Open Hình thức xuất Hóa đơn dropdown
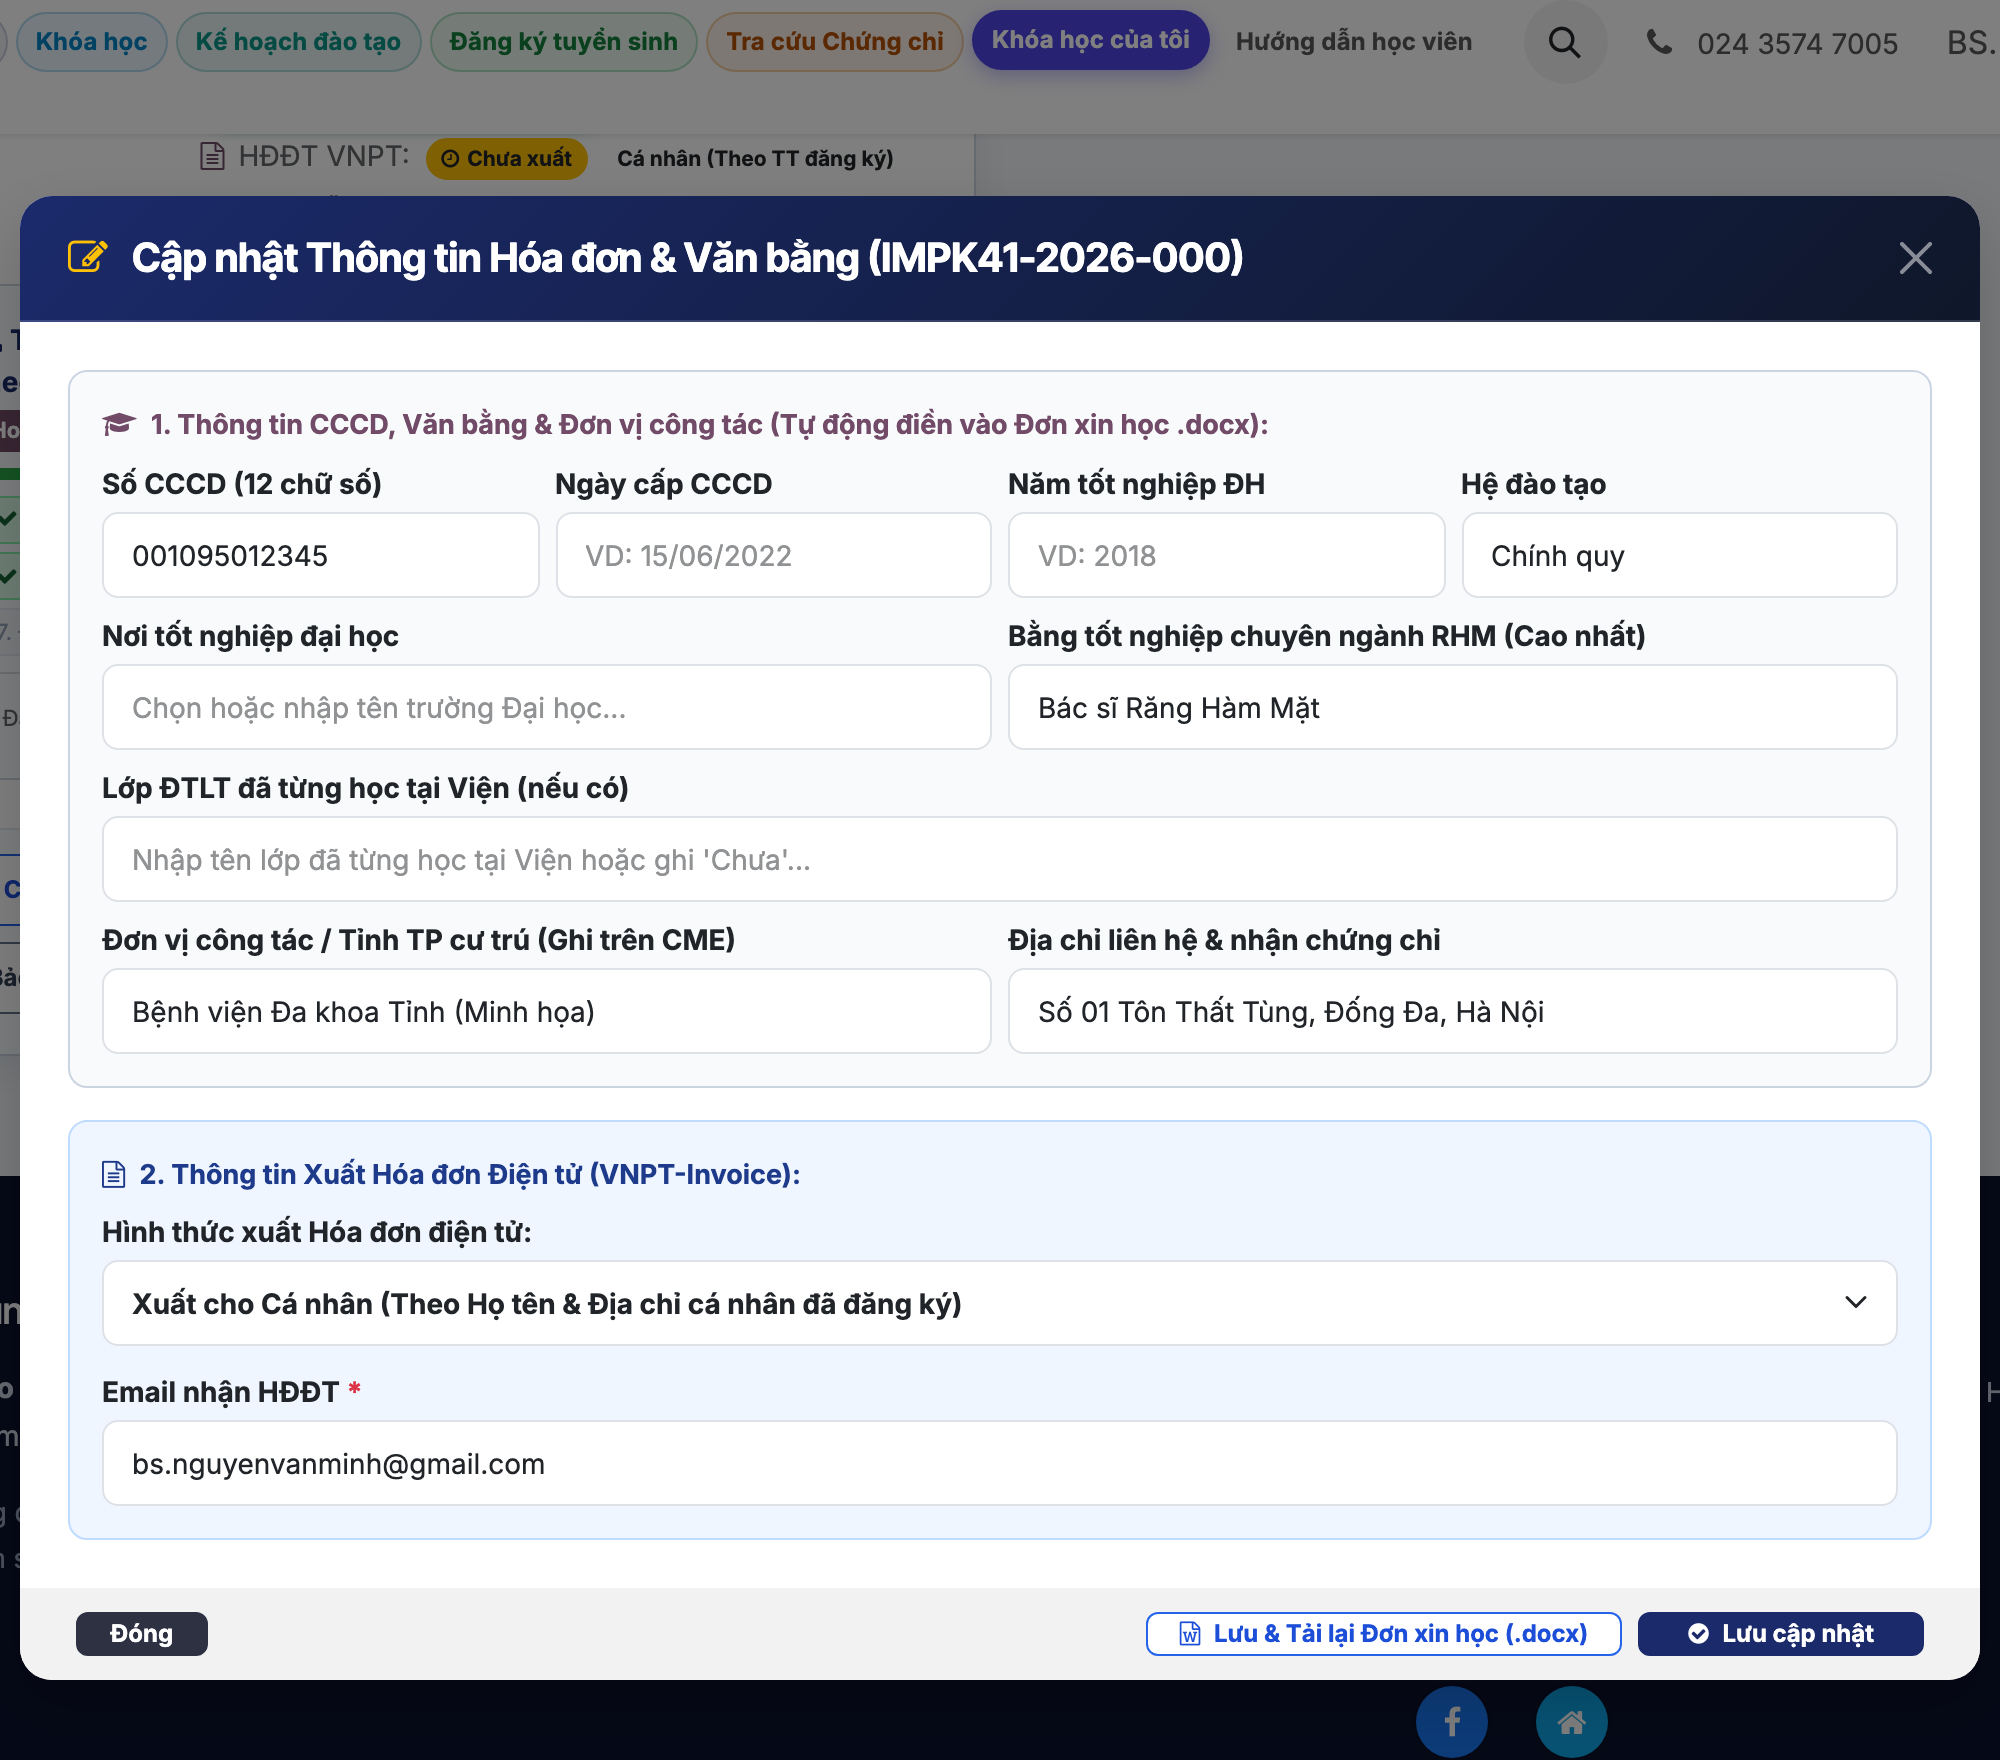Viewport: 2000px width, 1760px height. point(1000,1303)
